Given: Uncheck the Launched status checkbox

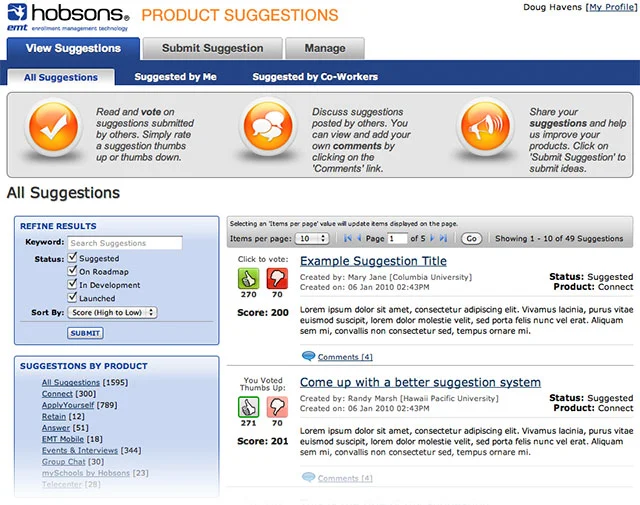Looking at the screenshot, I should [72, 297].
